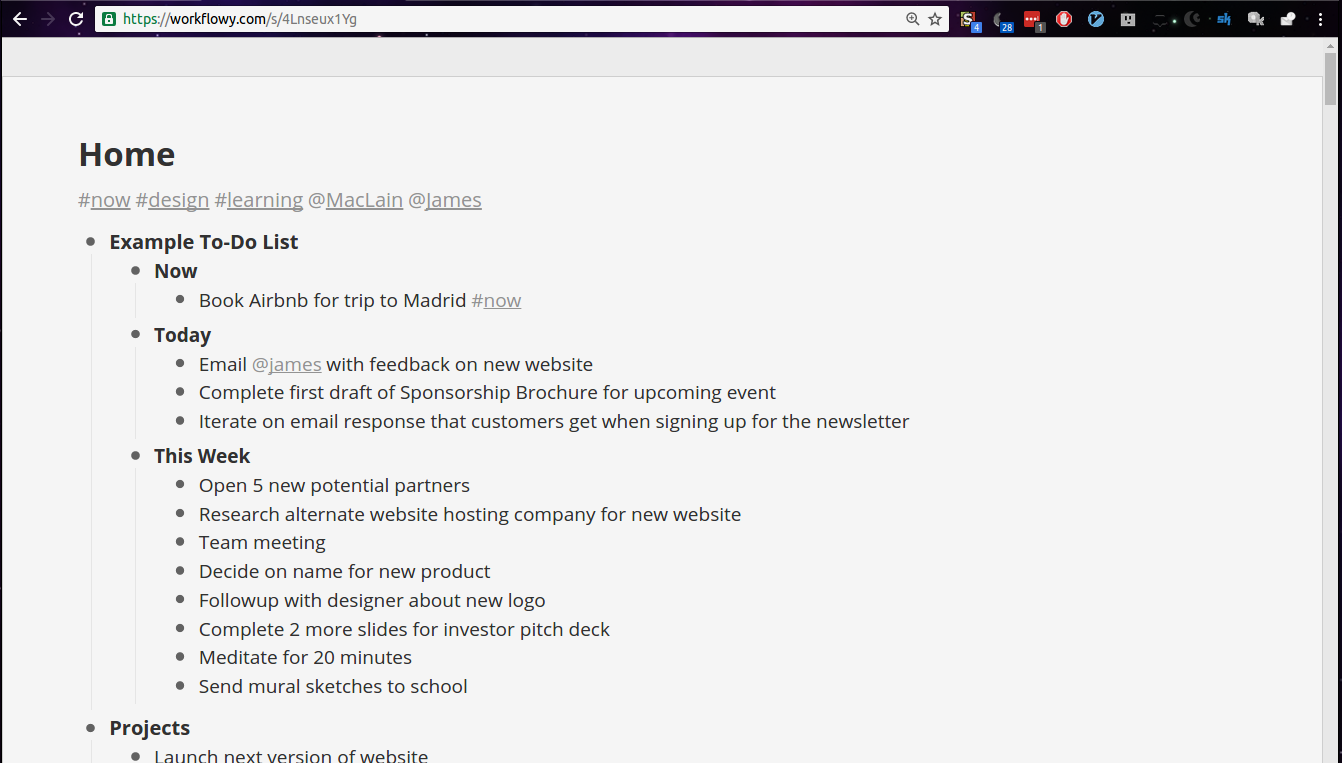Bookmark this page with the star icon
Image resolution: width=1342 pixels, height=763 pixels.
pyautogui.click(x=935, y=19)
